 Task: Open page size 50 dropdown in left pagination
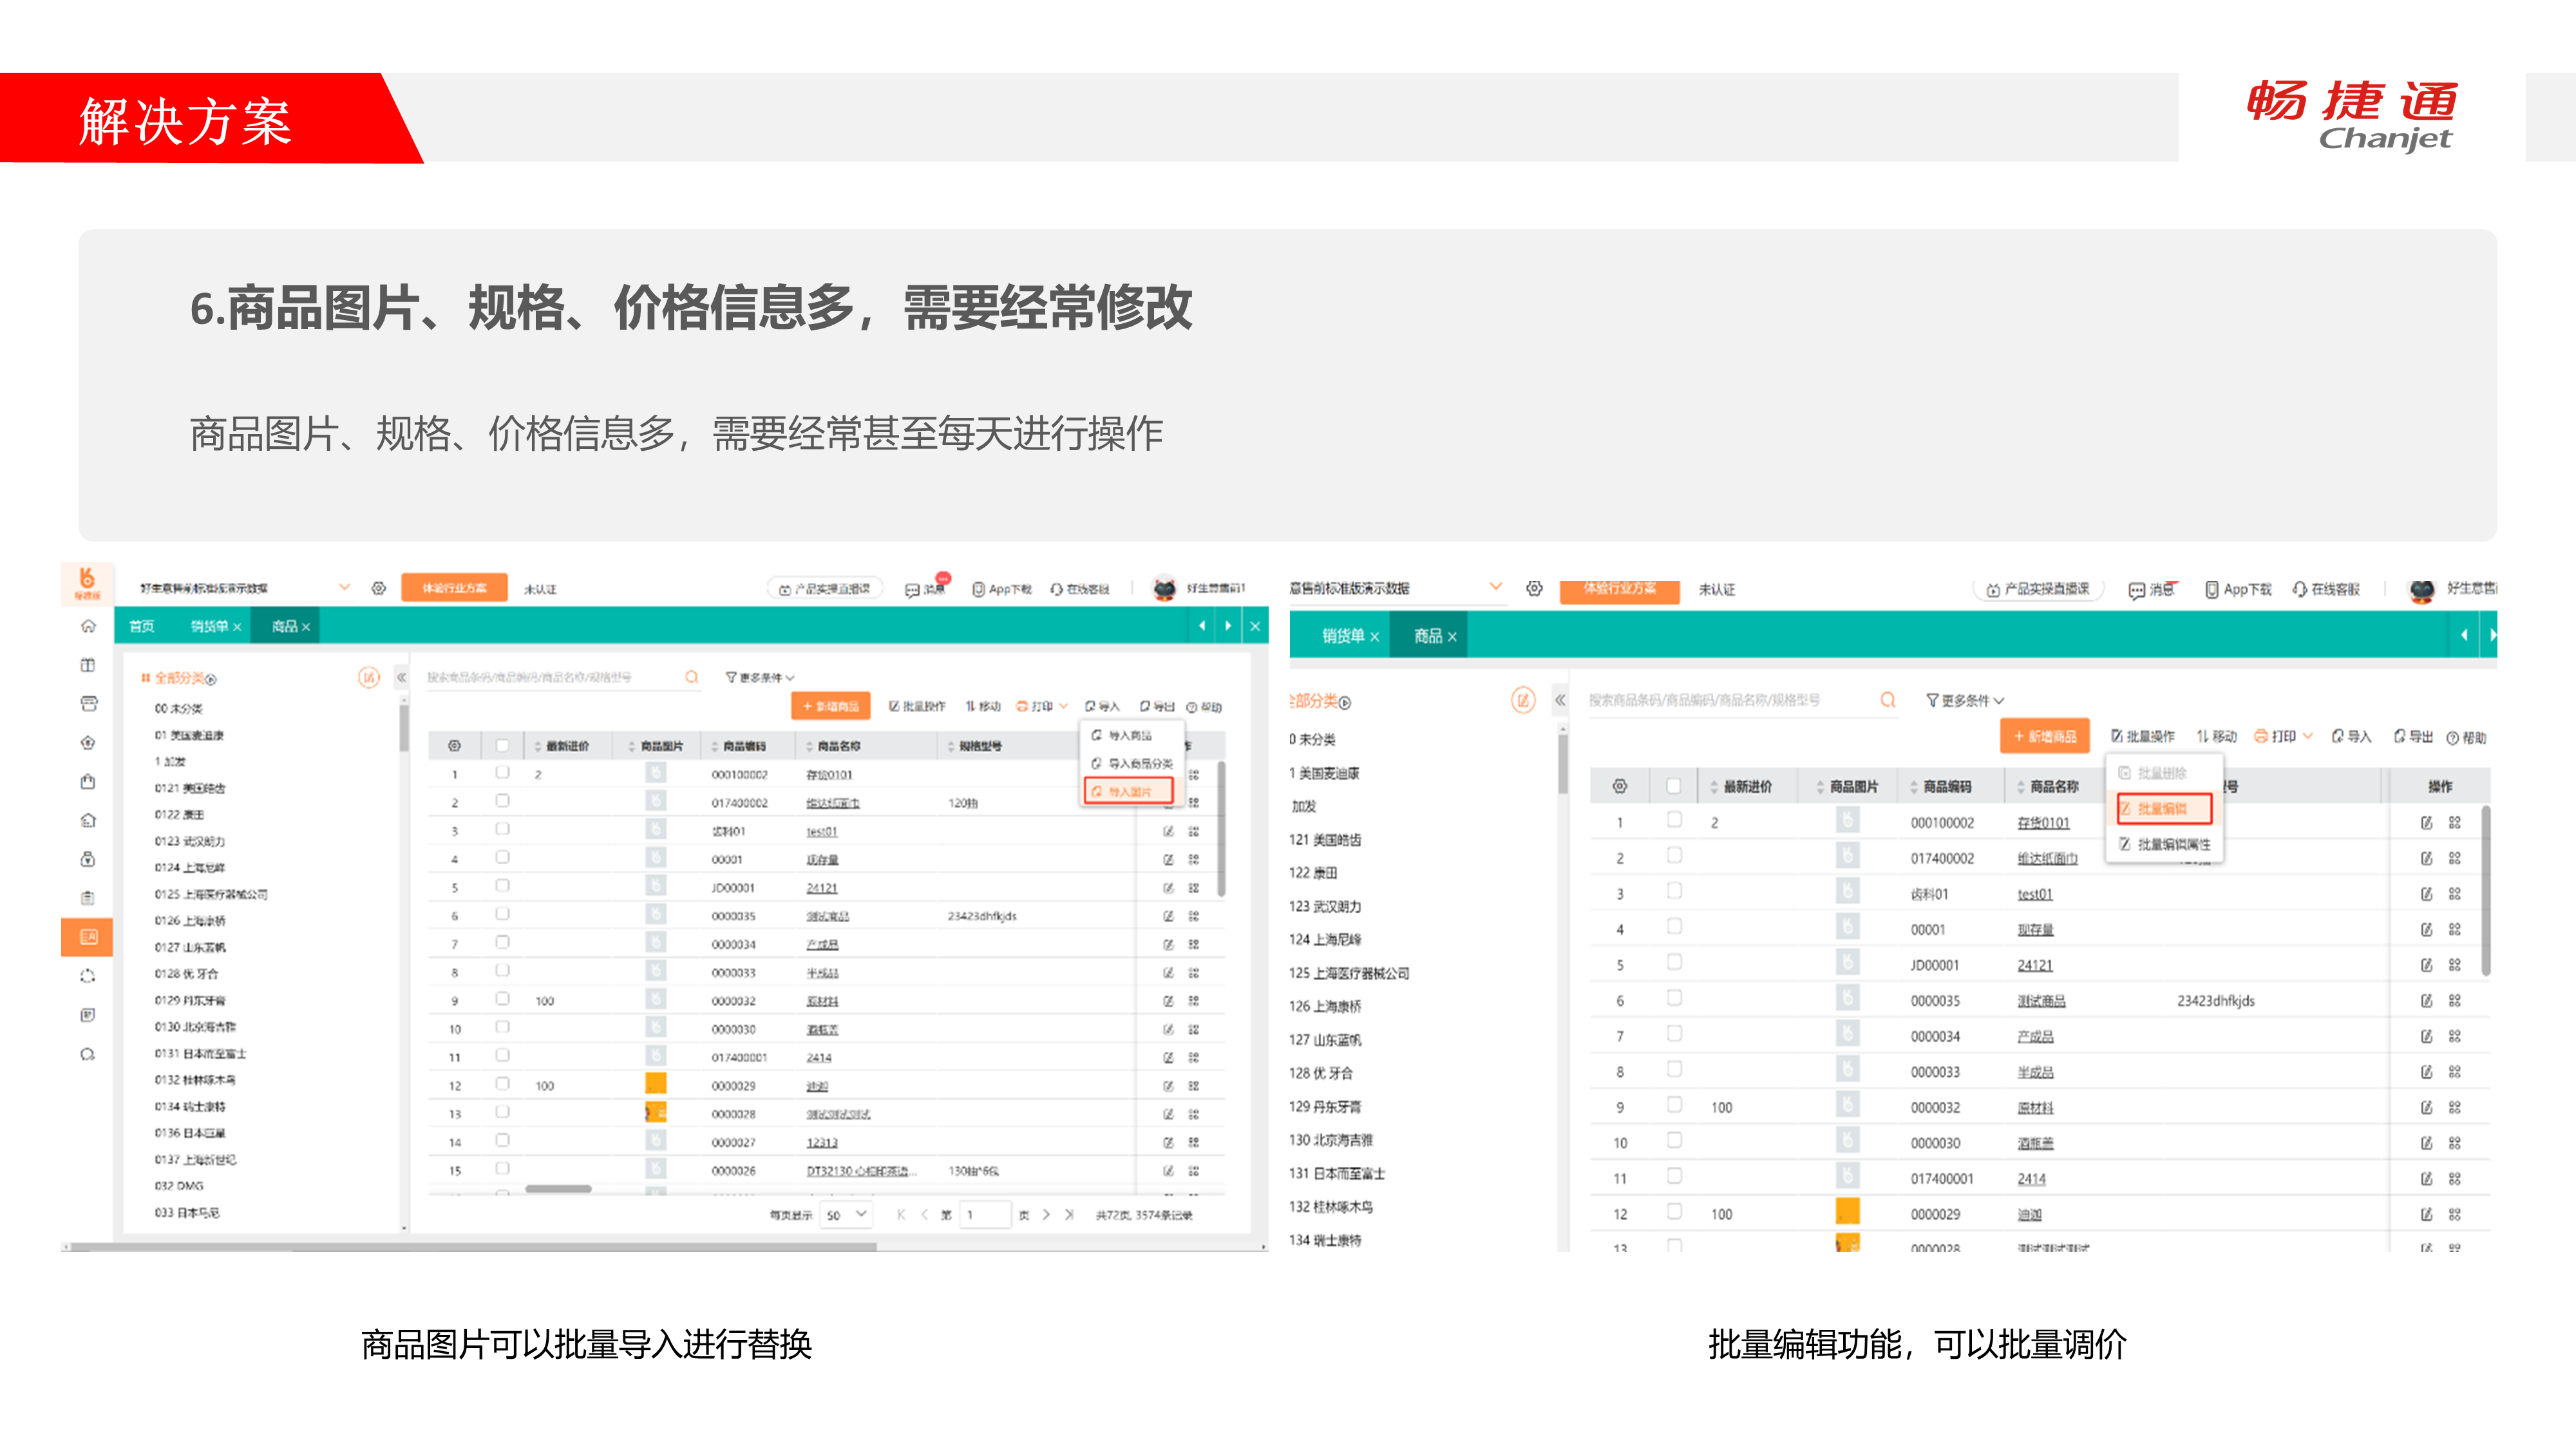pos(846,1214)
